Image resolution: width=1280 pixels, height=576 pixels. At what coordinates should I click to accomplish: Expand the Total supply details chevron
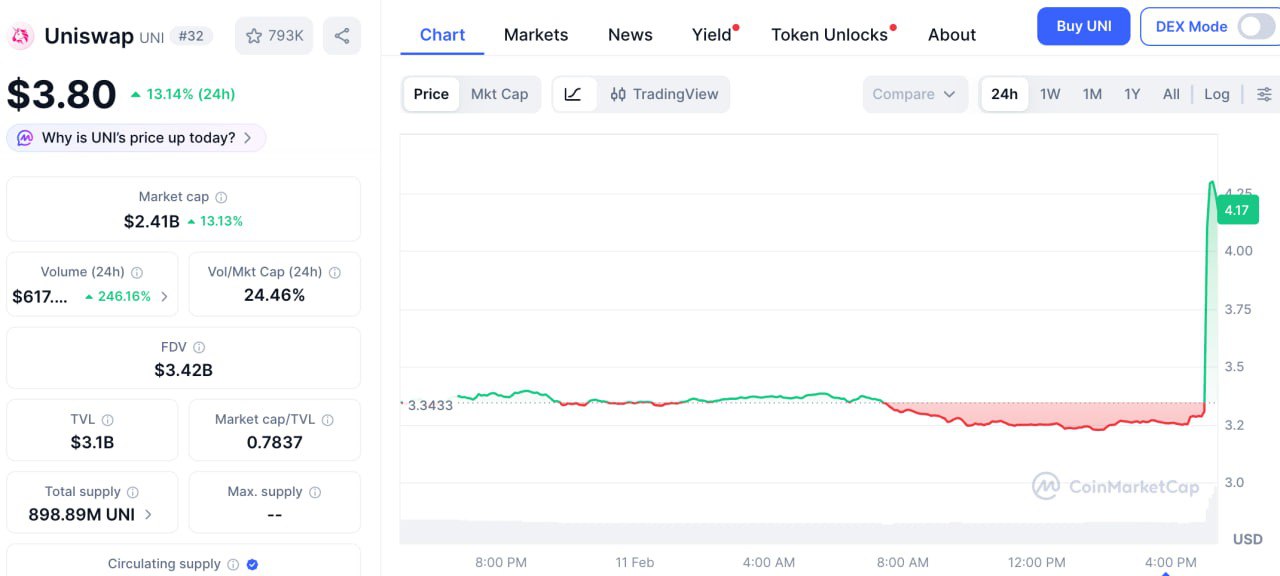149,515
